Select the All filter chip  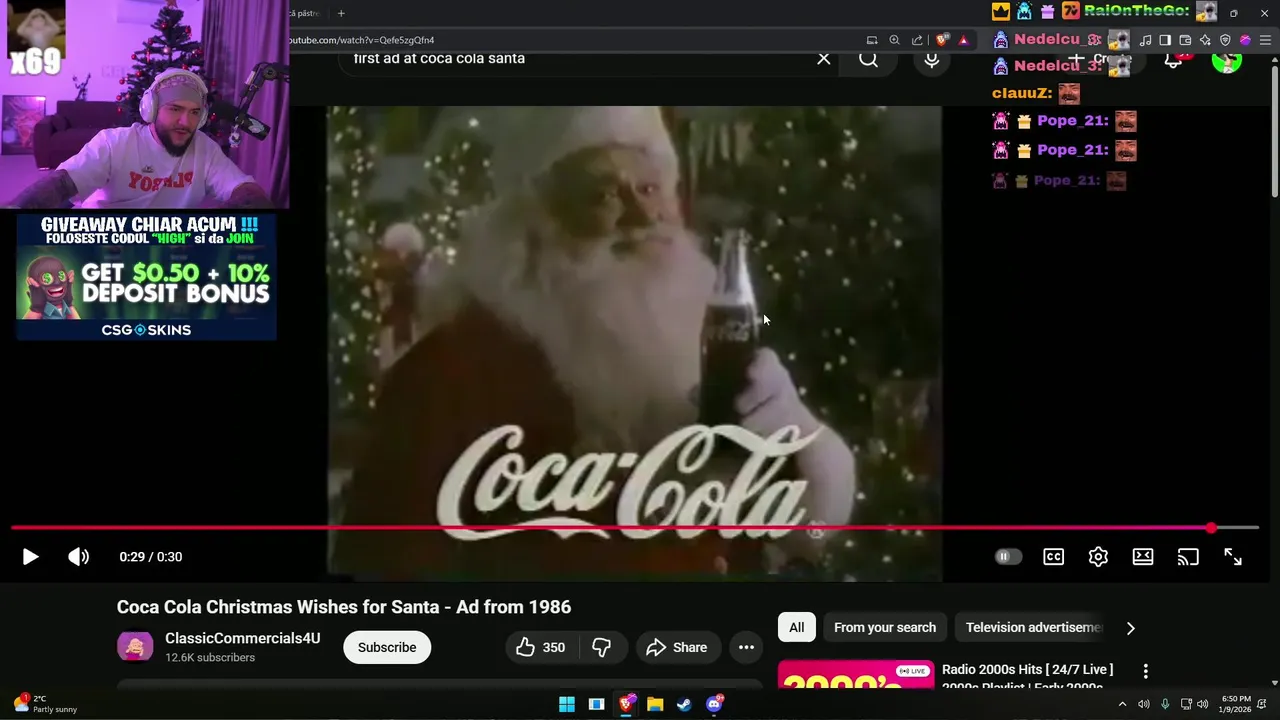797,627
